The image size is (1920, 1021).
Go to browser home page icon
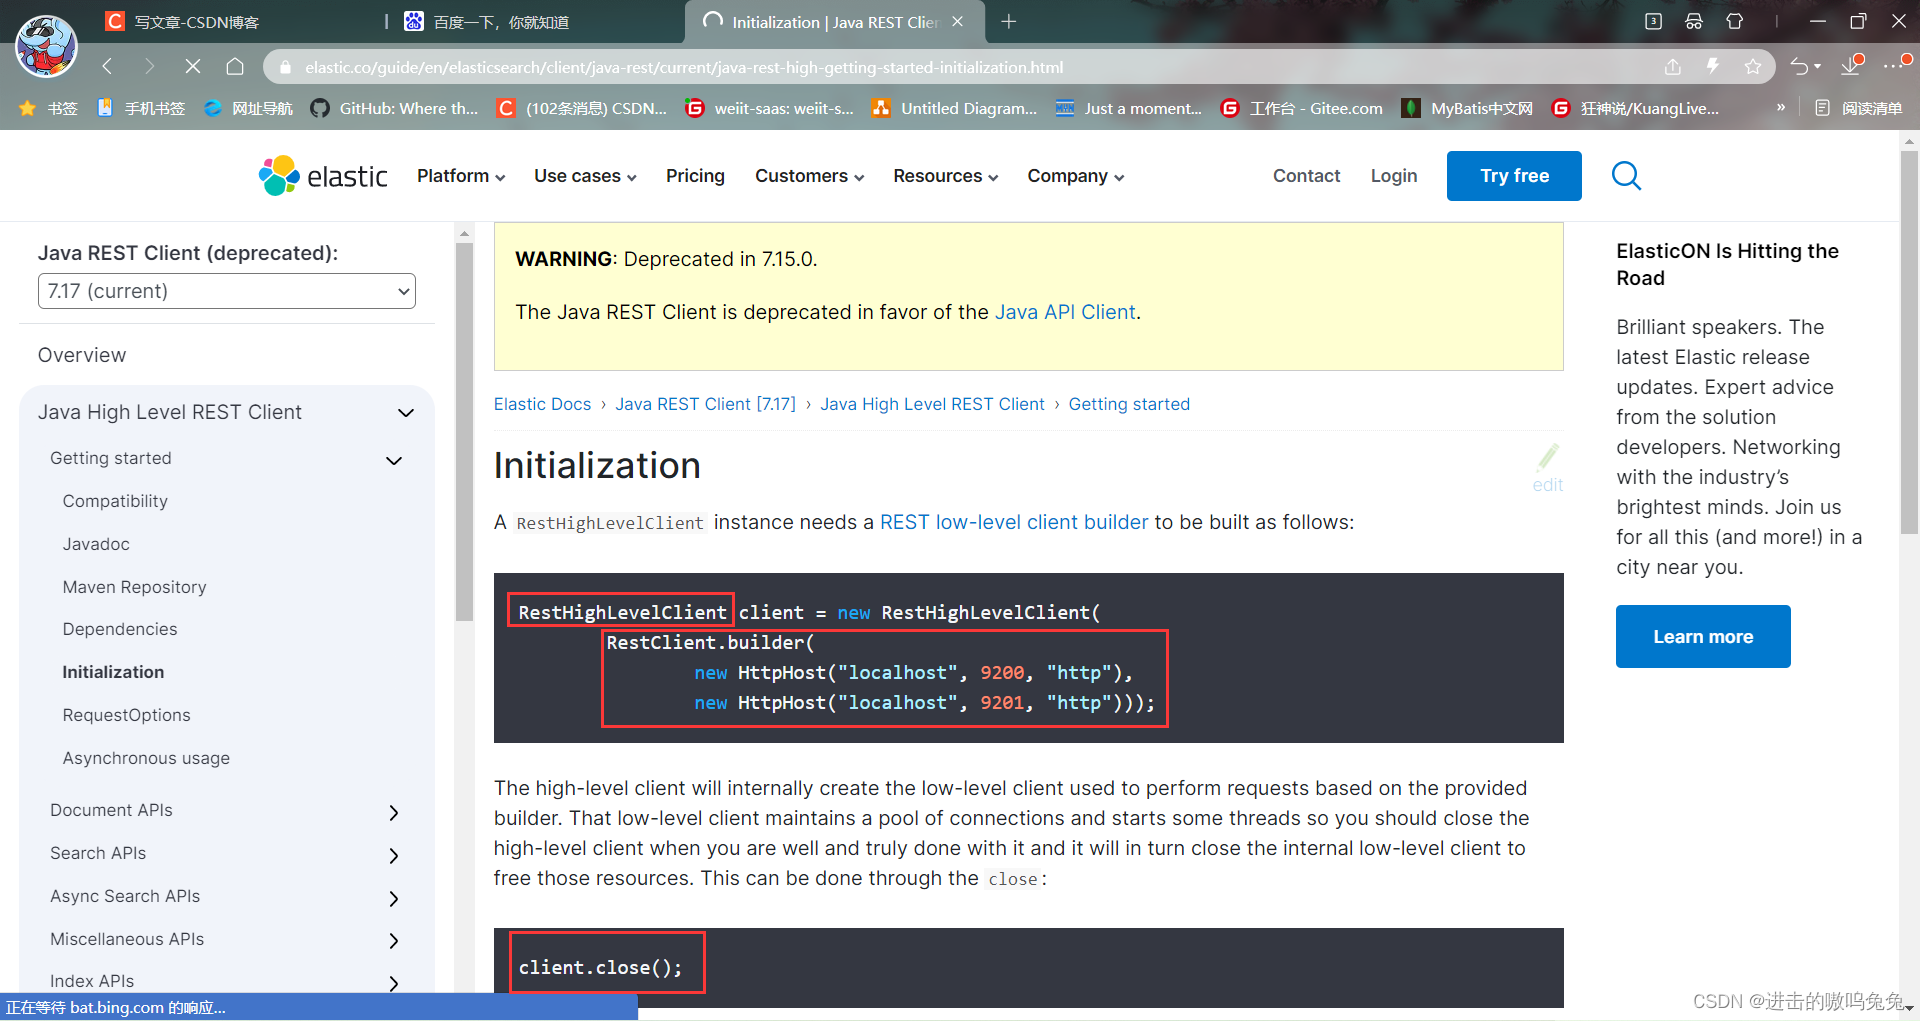click(235, 67)
